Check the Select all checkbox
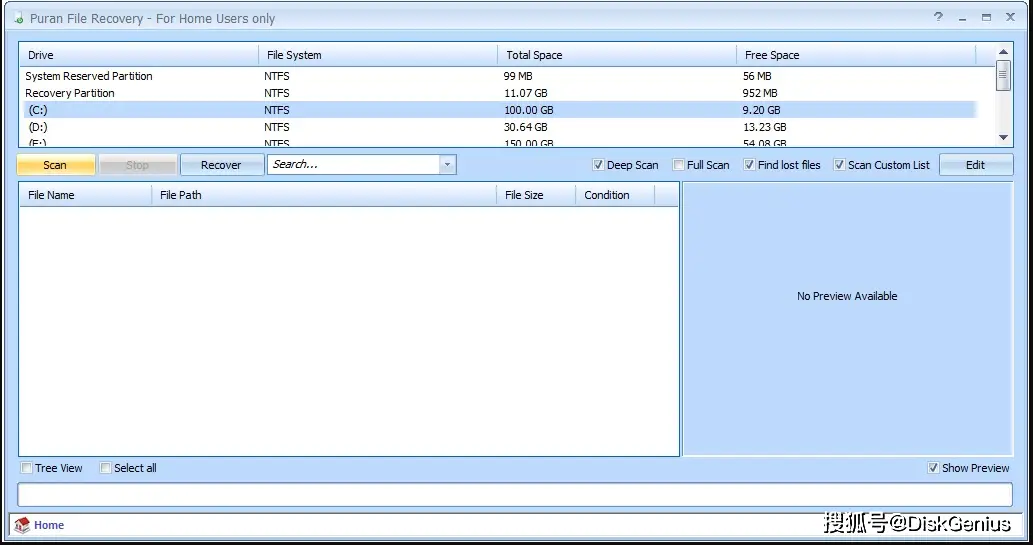The image size is (1033, 545). 105,468
